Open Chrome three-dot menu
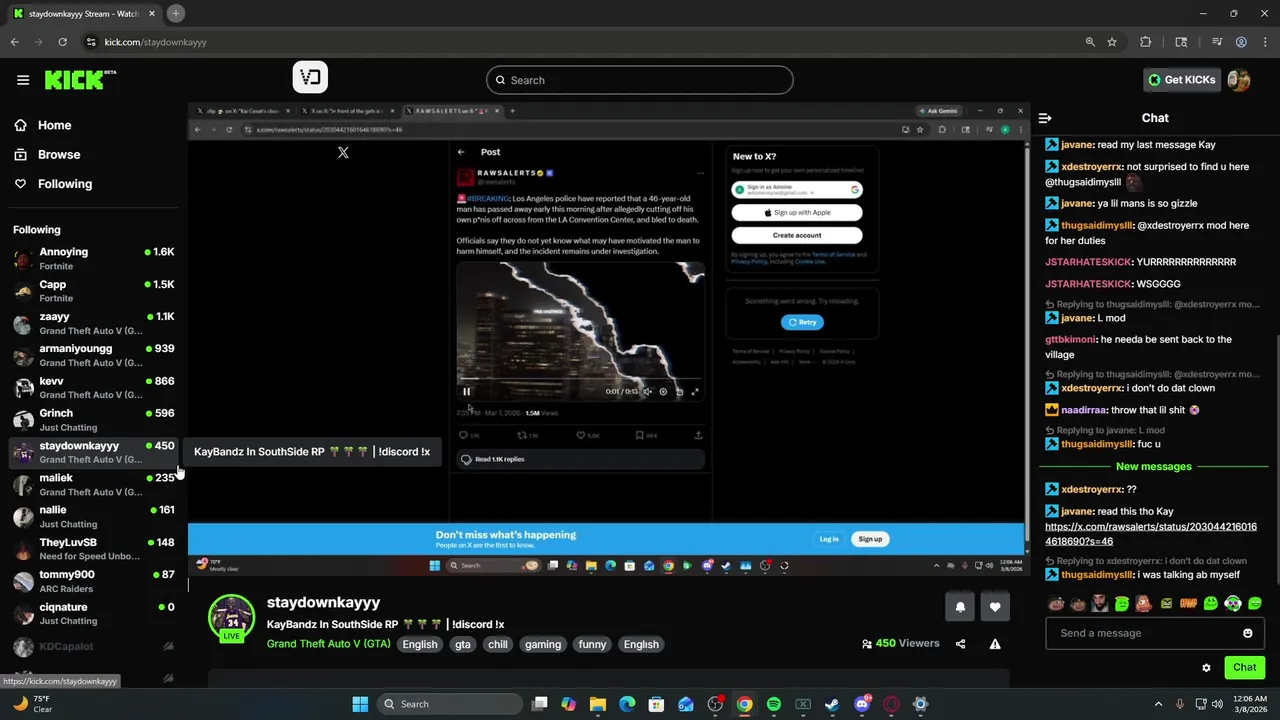 [1265, 42]
